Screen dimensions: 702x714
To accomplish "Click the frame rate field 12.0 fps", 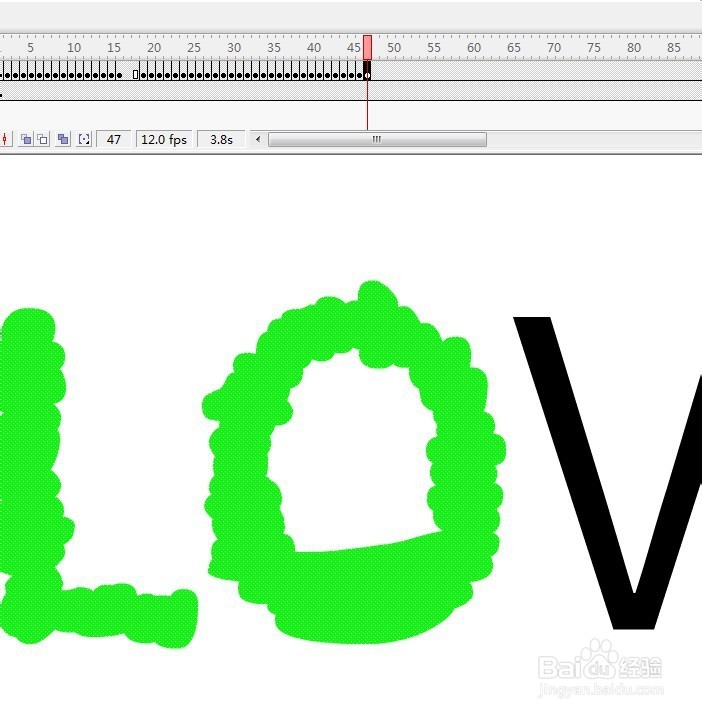I will (164, 139).
